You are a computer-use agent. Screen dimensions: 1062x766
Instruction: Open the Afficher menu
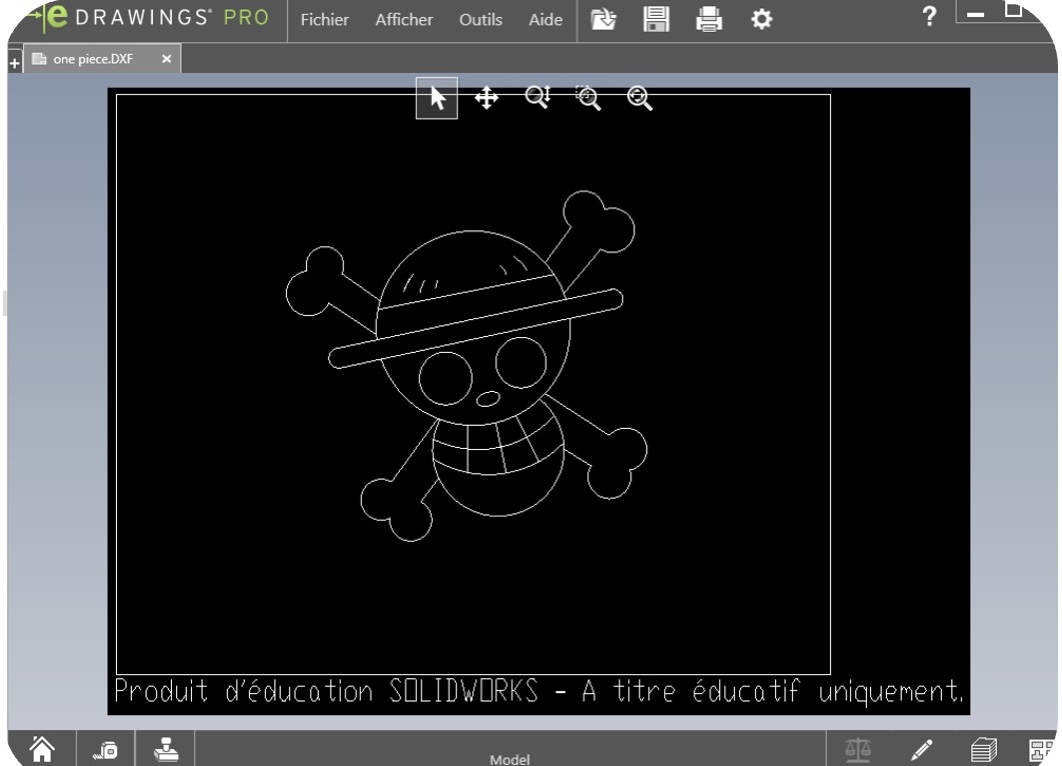point(404,20)
